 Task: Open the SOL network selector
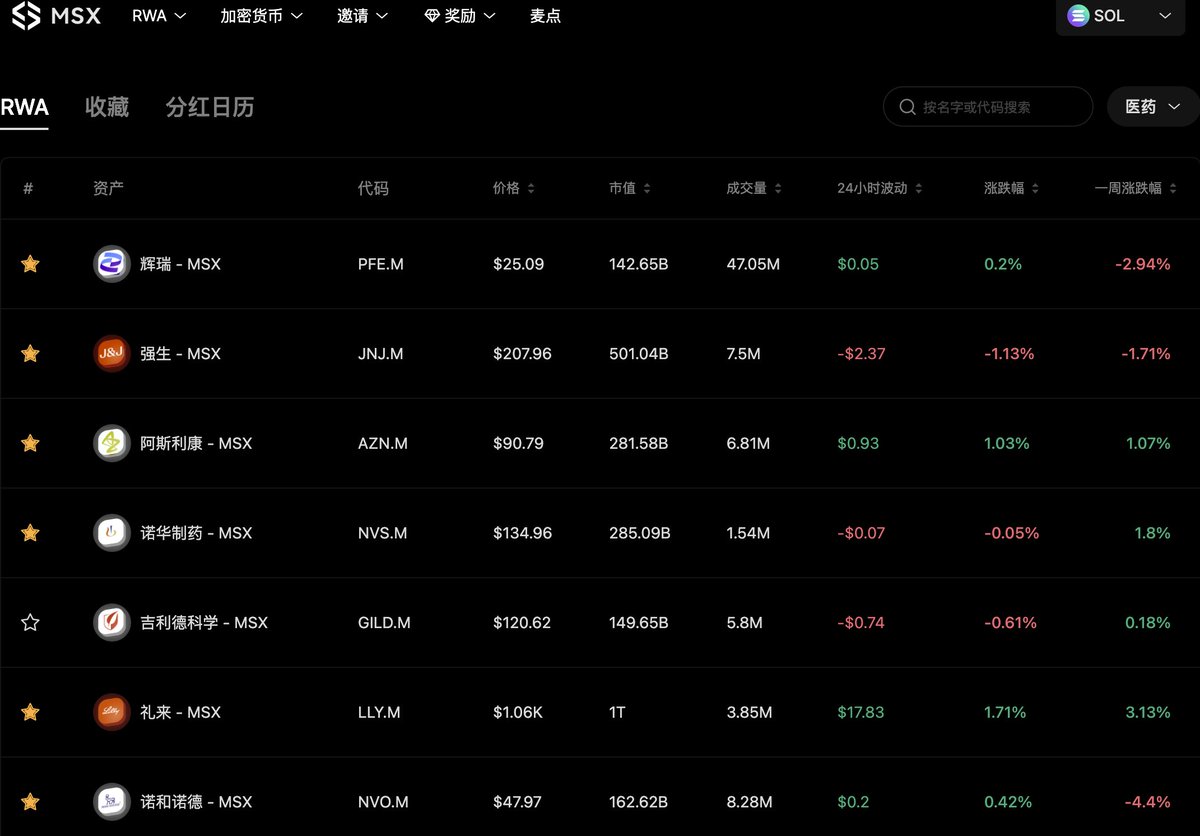pyautogui.click(x=1121, y=17)
